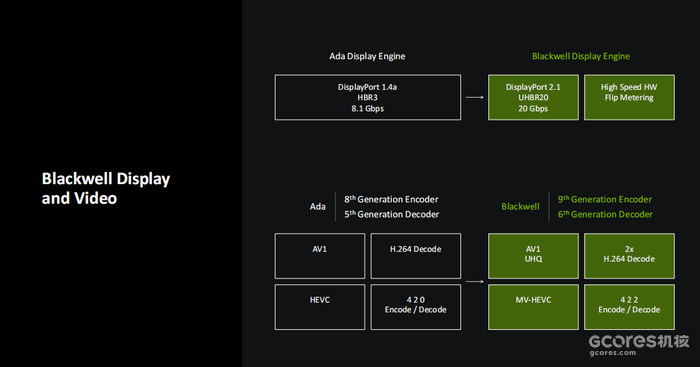The width and height of the screenshot is (700, 367).
Task: Click the Blackwell Display and Video title
Action: [x=106, y=188]
